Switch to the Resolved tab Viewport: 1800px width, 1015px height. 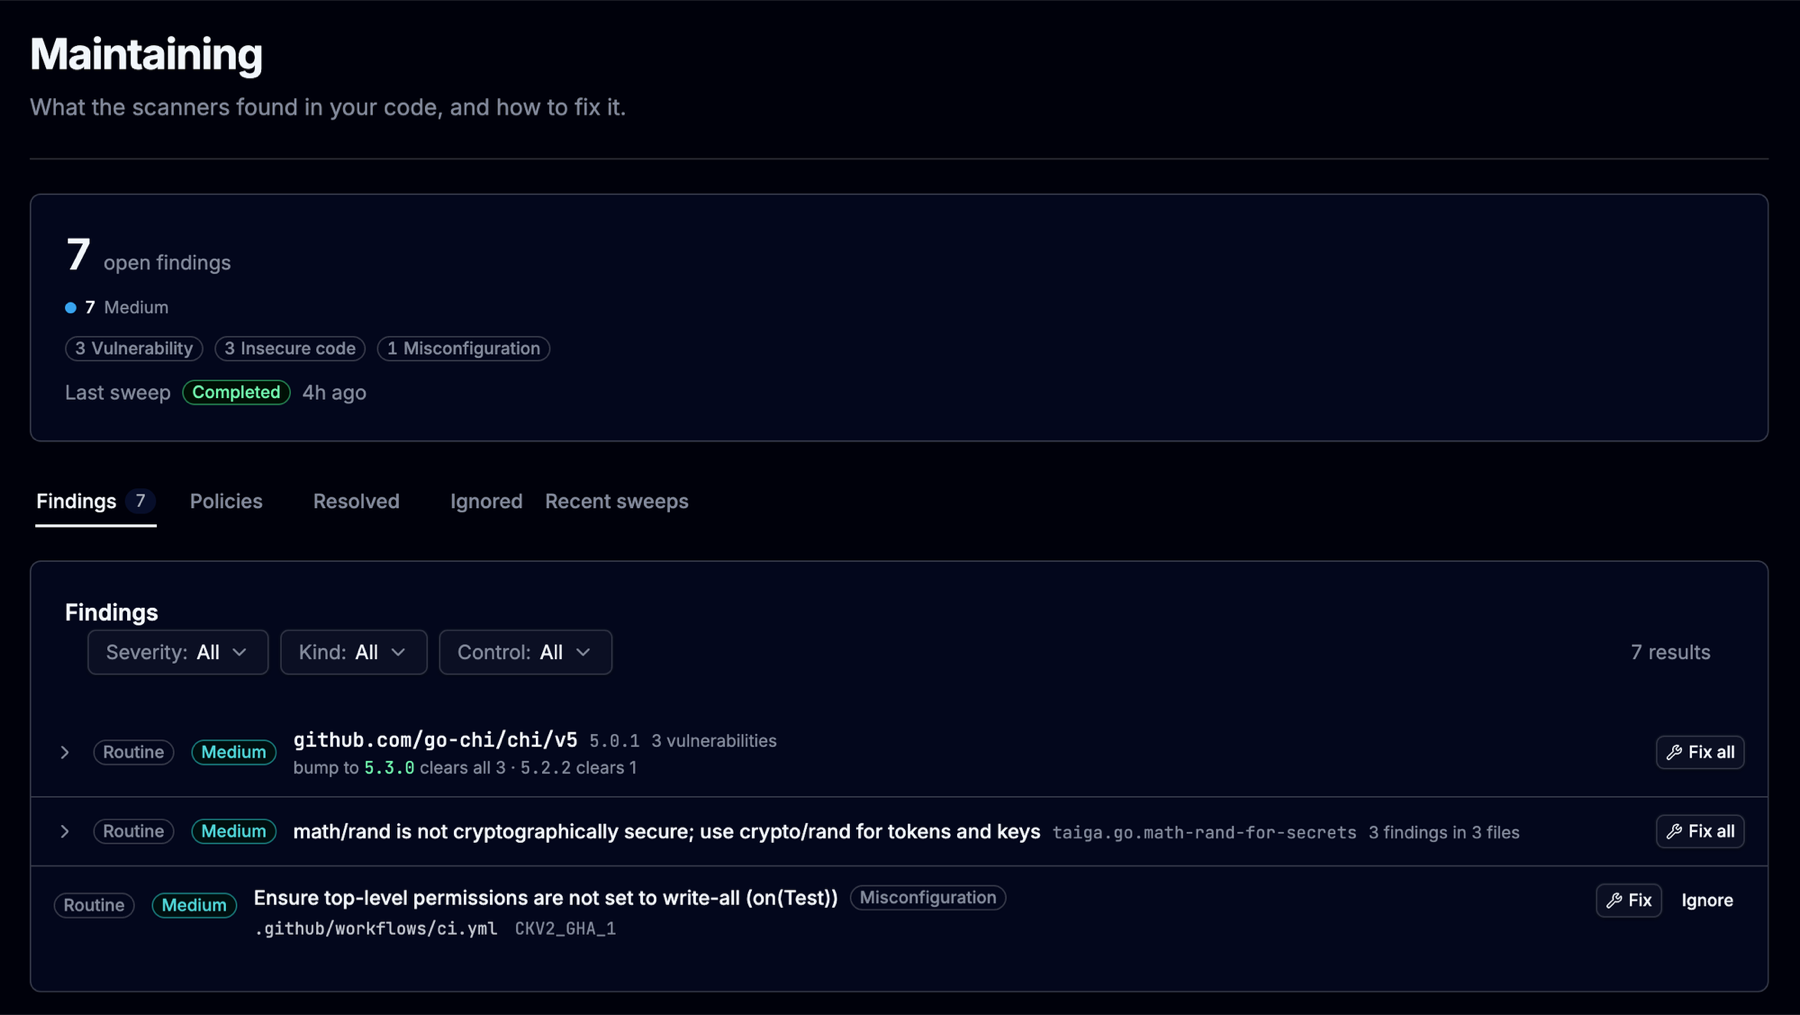point(356,501)
